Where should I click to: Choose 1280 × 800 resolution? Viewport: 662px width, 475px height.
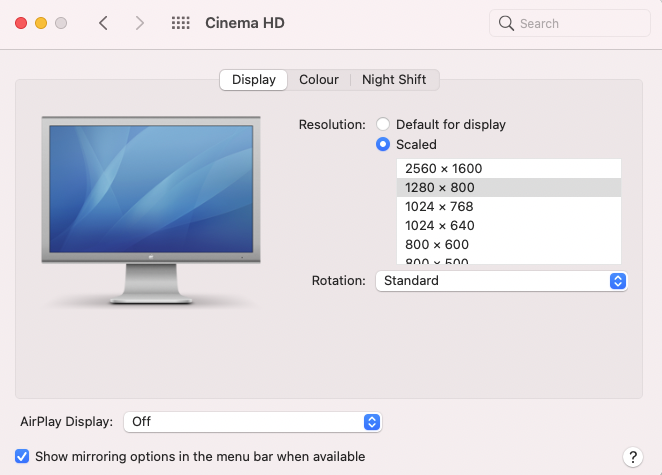(x=509, y=187)
